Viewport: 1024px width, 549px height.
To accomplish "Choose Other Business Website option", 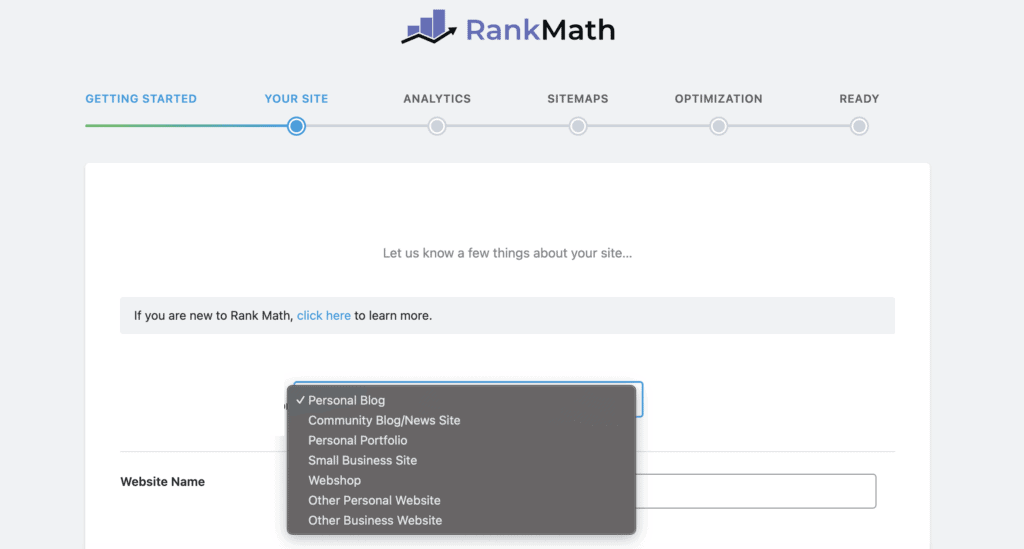I will coord(461,520).
